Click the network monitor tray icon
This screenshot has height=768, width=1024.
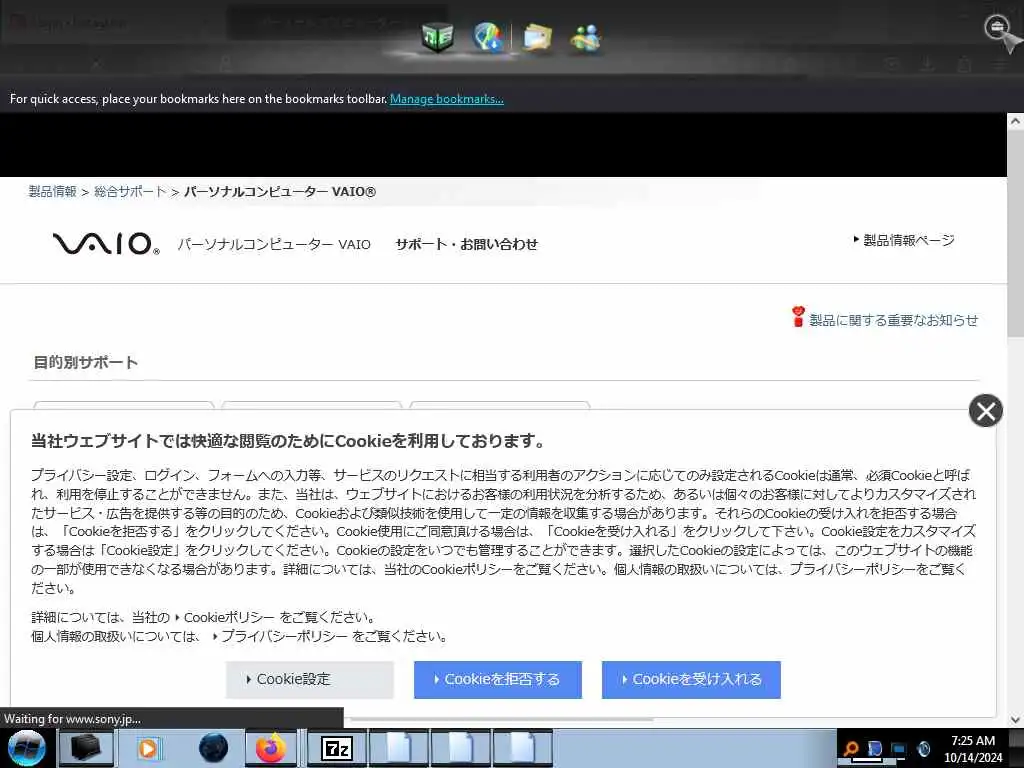tap(899, 749)
